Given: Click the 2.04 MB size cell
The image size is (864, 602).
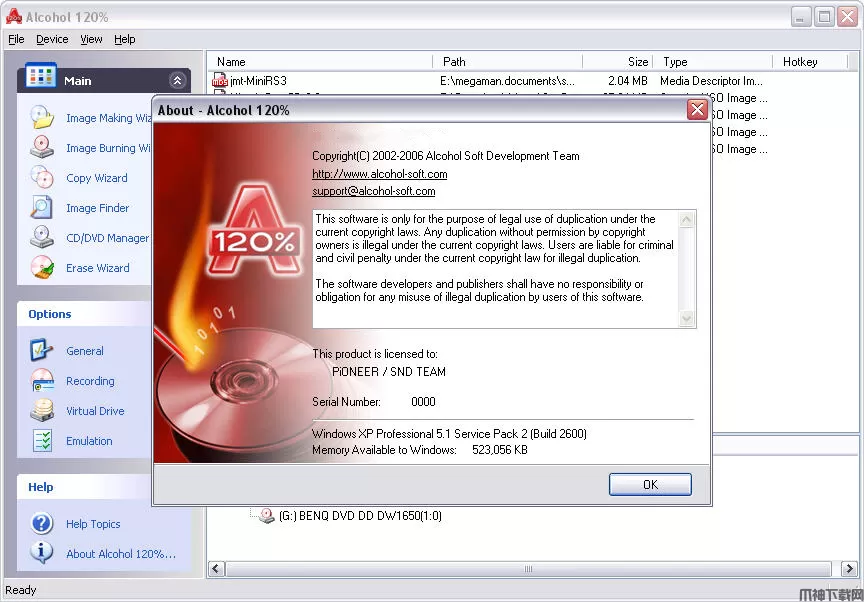Looking at the screenshot, I should click(628, 81).
